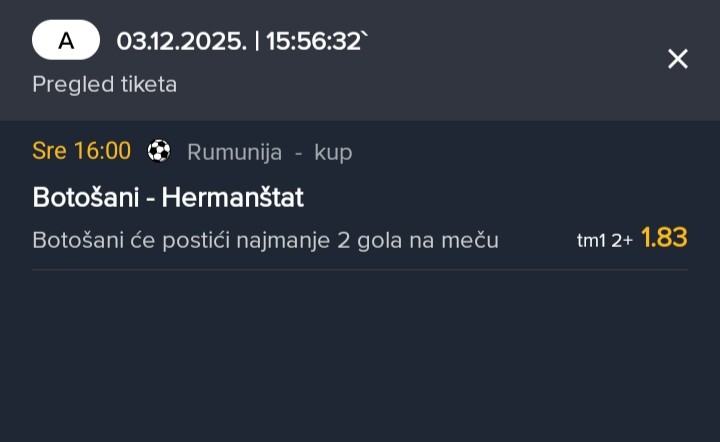Open the Rumunija country label
The height and width of the screenshot is (442, 720).
coord(233,152)
